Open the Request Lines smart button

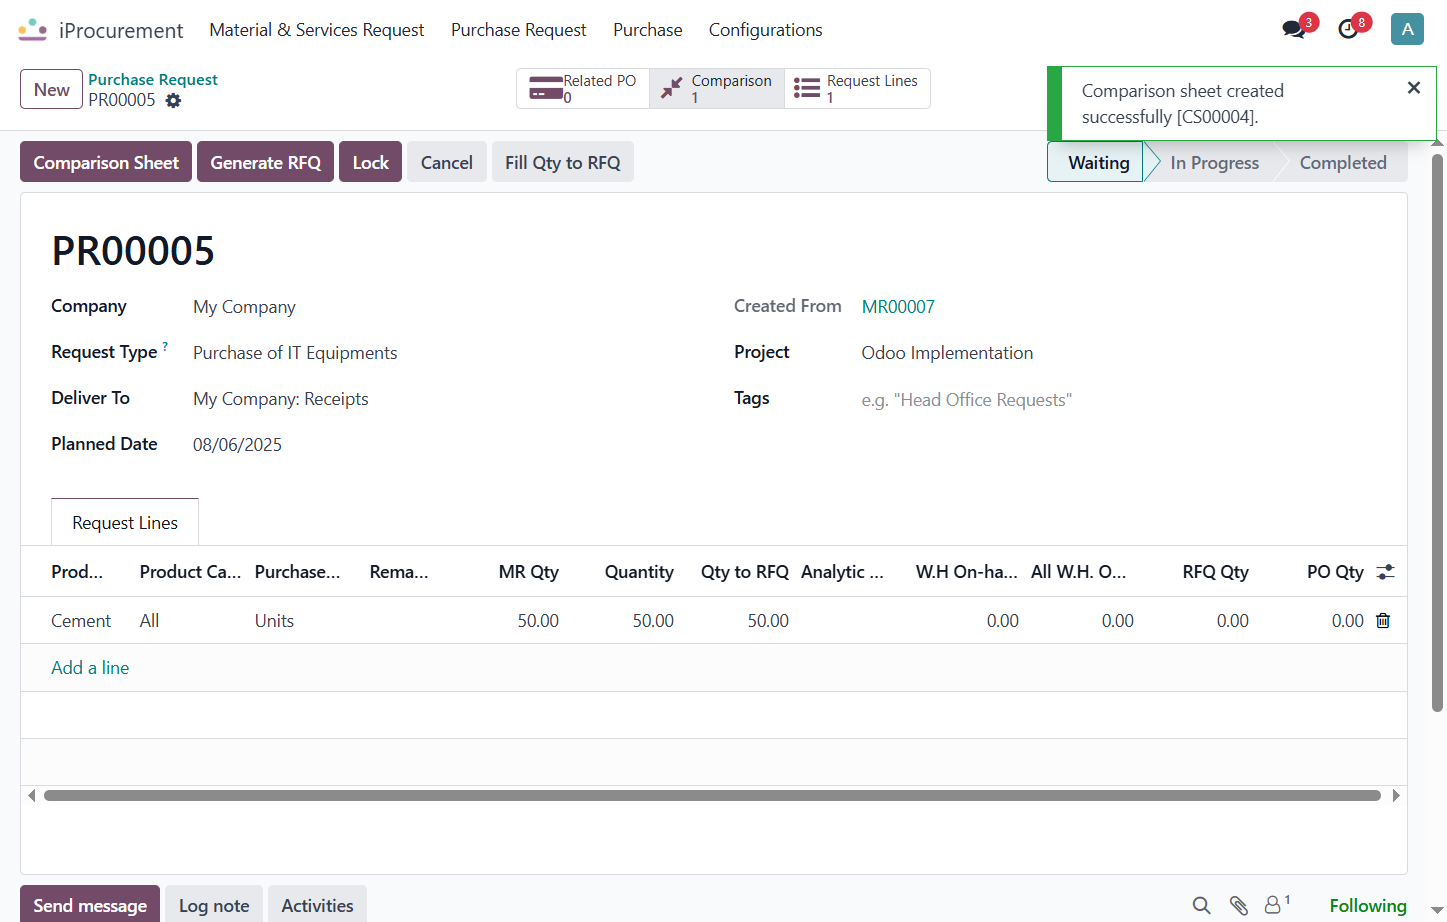857,88
